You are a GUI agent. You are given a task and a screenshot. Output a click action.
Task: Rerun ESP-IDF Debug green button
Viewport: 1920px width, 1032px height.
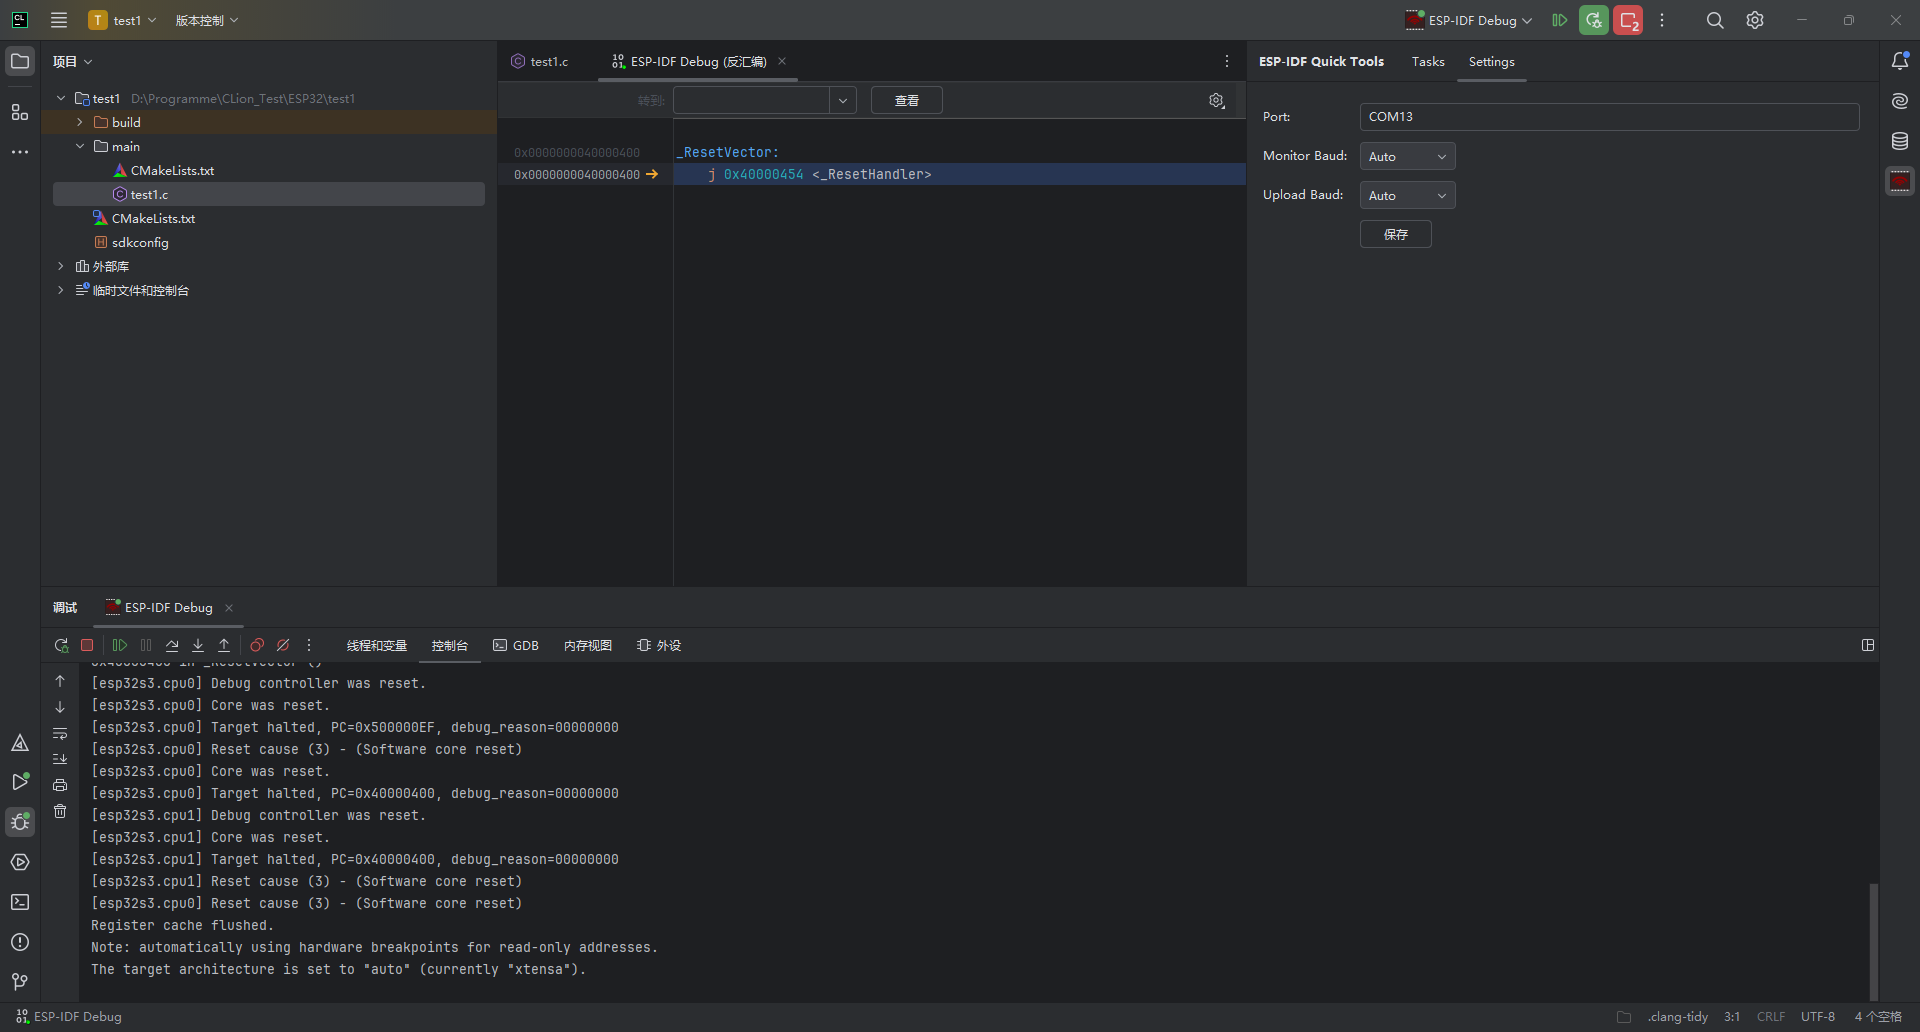click(x=1594, y=20)
